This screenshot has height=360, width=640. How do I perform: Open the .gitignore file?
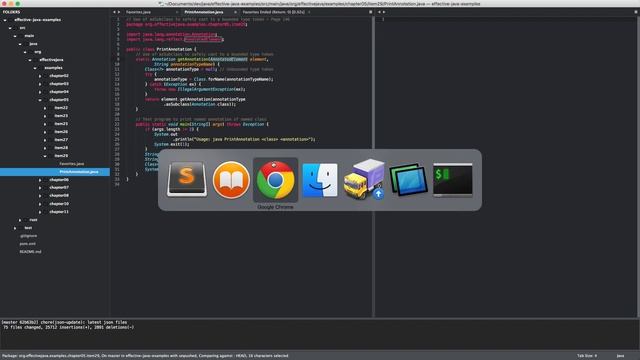point(28,236)
